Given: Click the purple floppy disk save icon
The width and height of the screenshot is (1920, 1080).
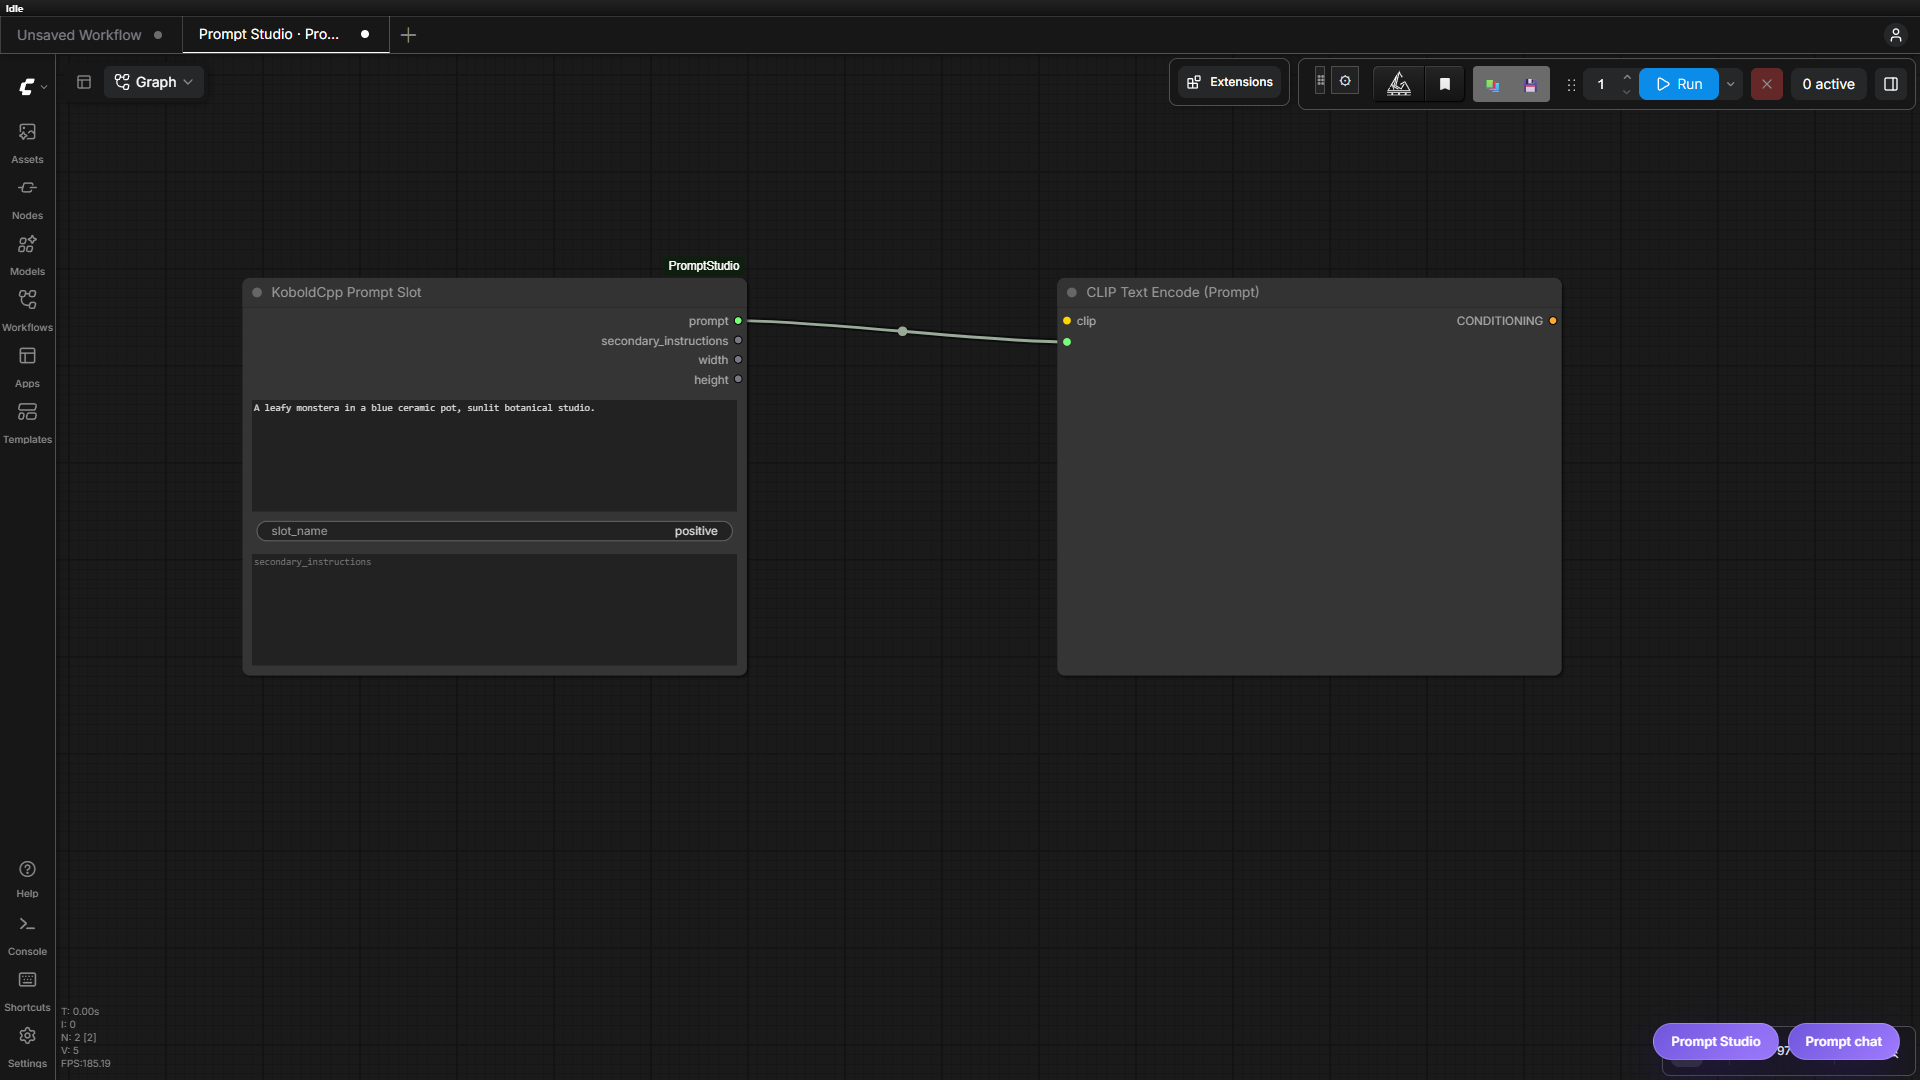Looking at the screenshot, I should (x=1530, y=84).
